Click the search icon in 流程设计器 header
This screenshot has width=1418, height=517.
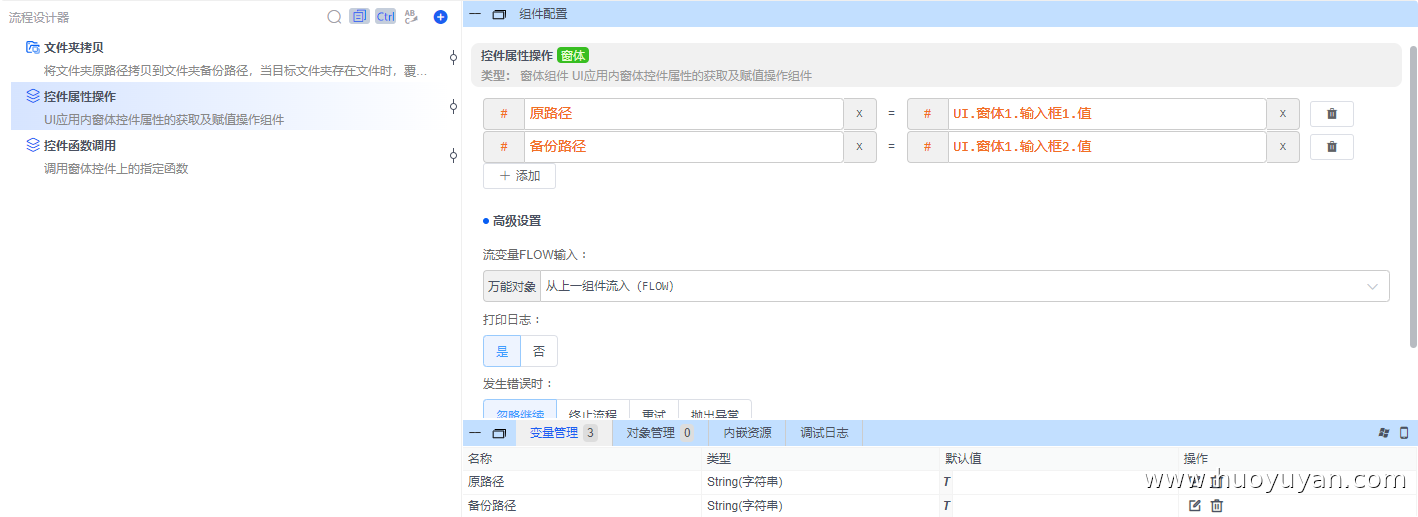point(334,17)
